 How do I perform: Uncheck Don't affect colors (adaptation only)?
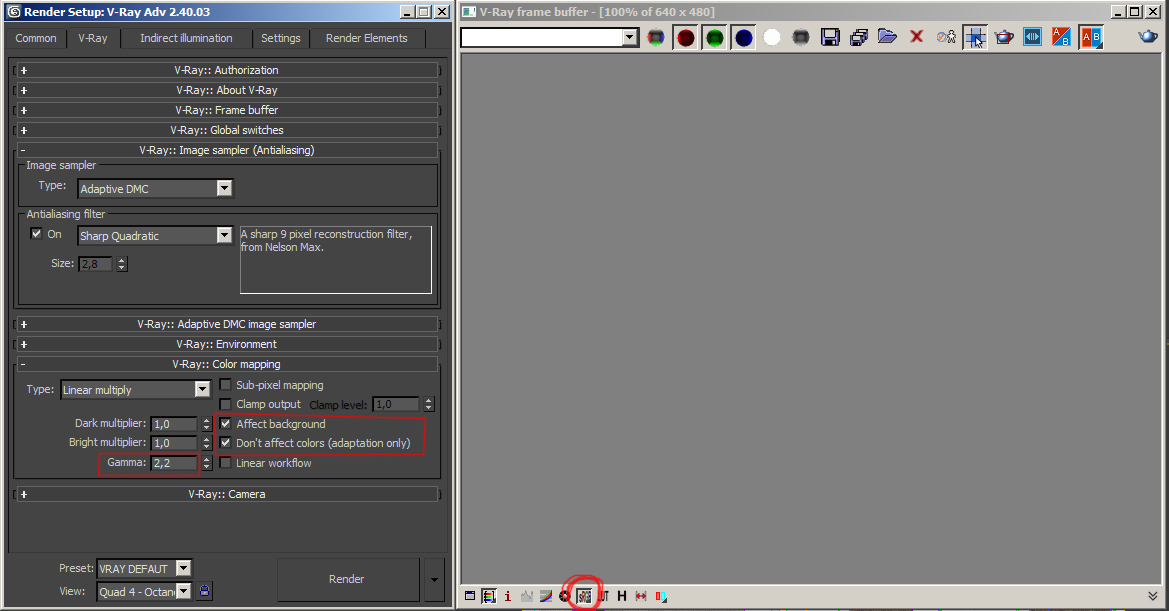225,443
